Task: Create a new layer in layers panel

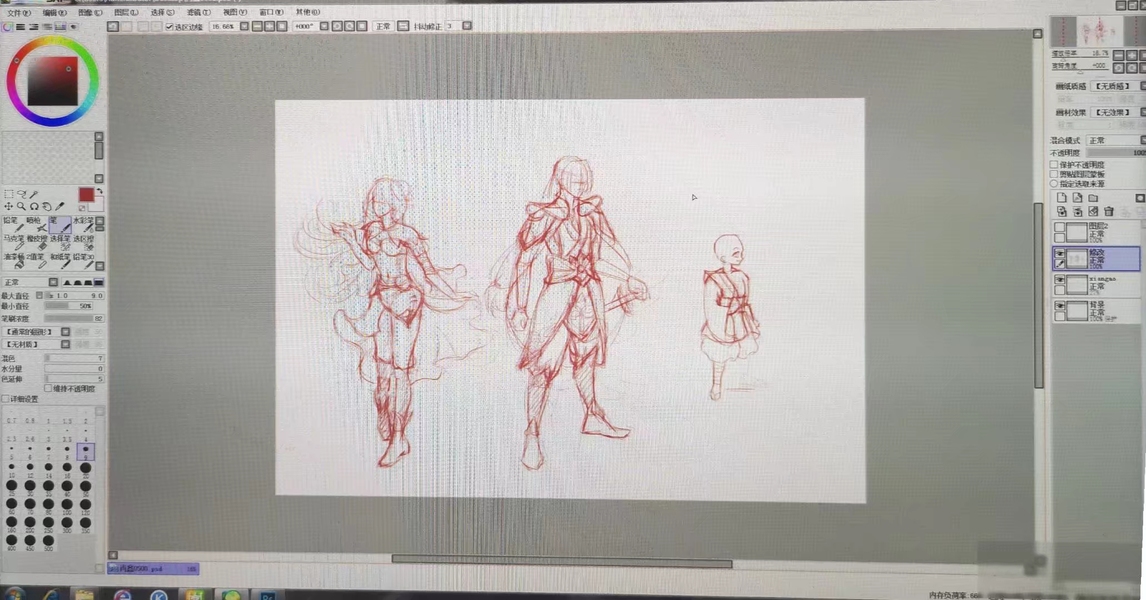Action: pos(1062,198)
